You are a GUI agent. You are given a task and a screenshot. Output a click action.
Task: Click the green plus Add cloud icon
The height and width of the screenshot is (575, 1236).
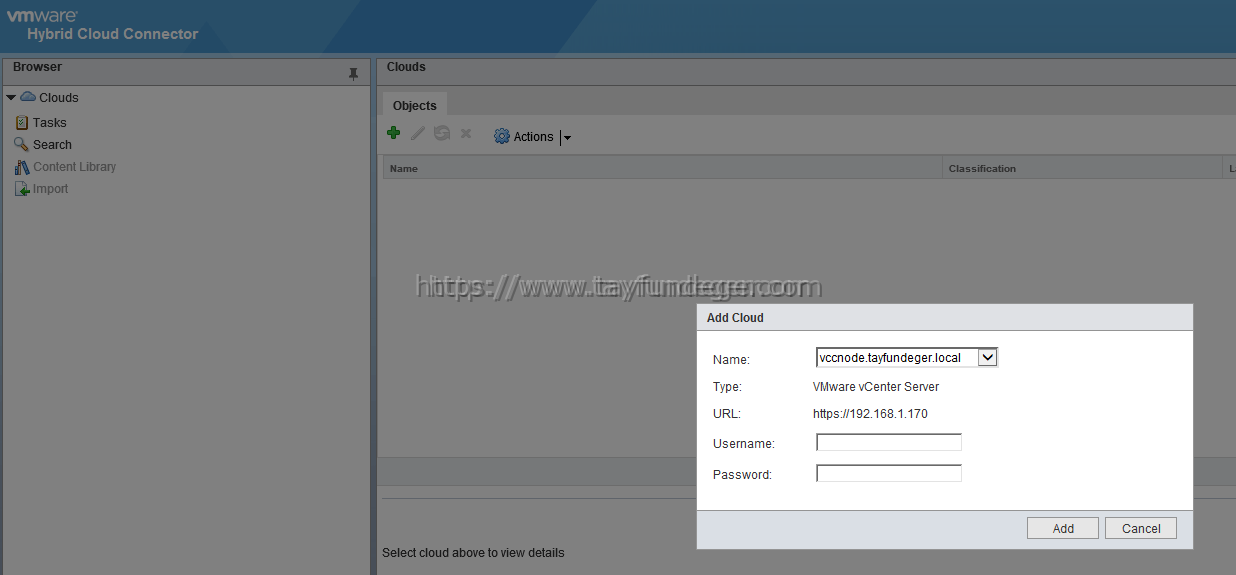394,133
